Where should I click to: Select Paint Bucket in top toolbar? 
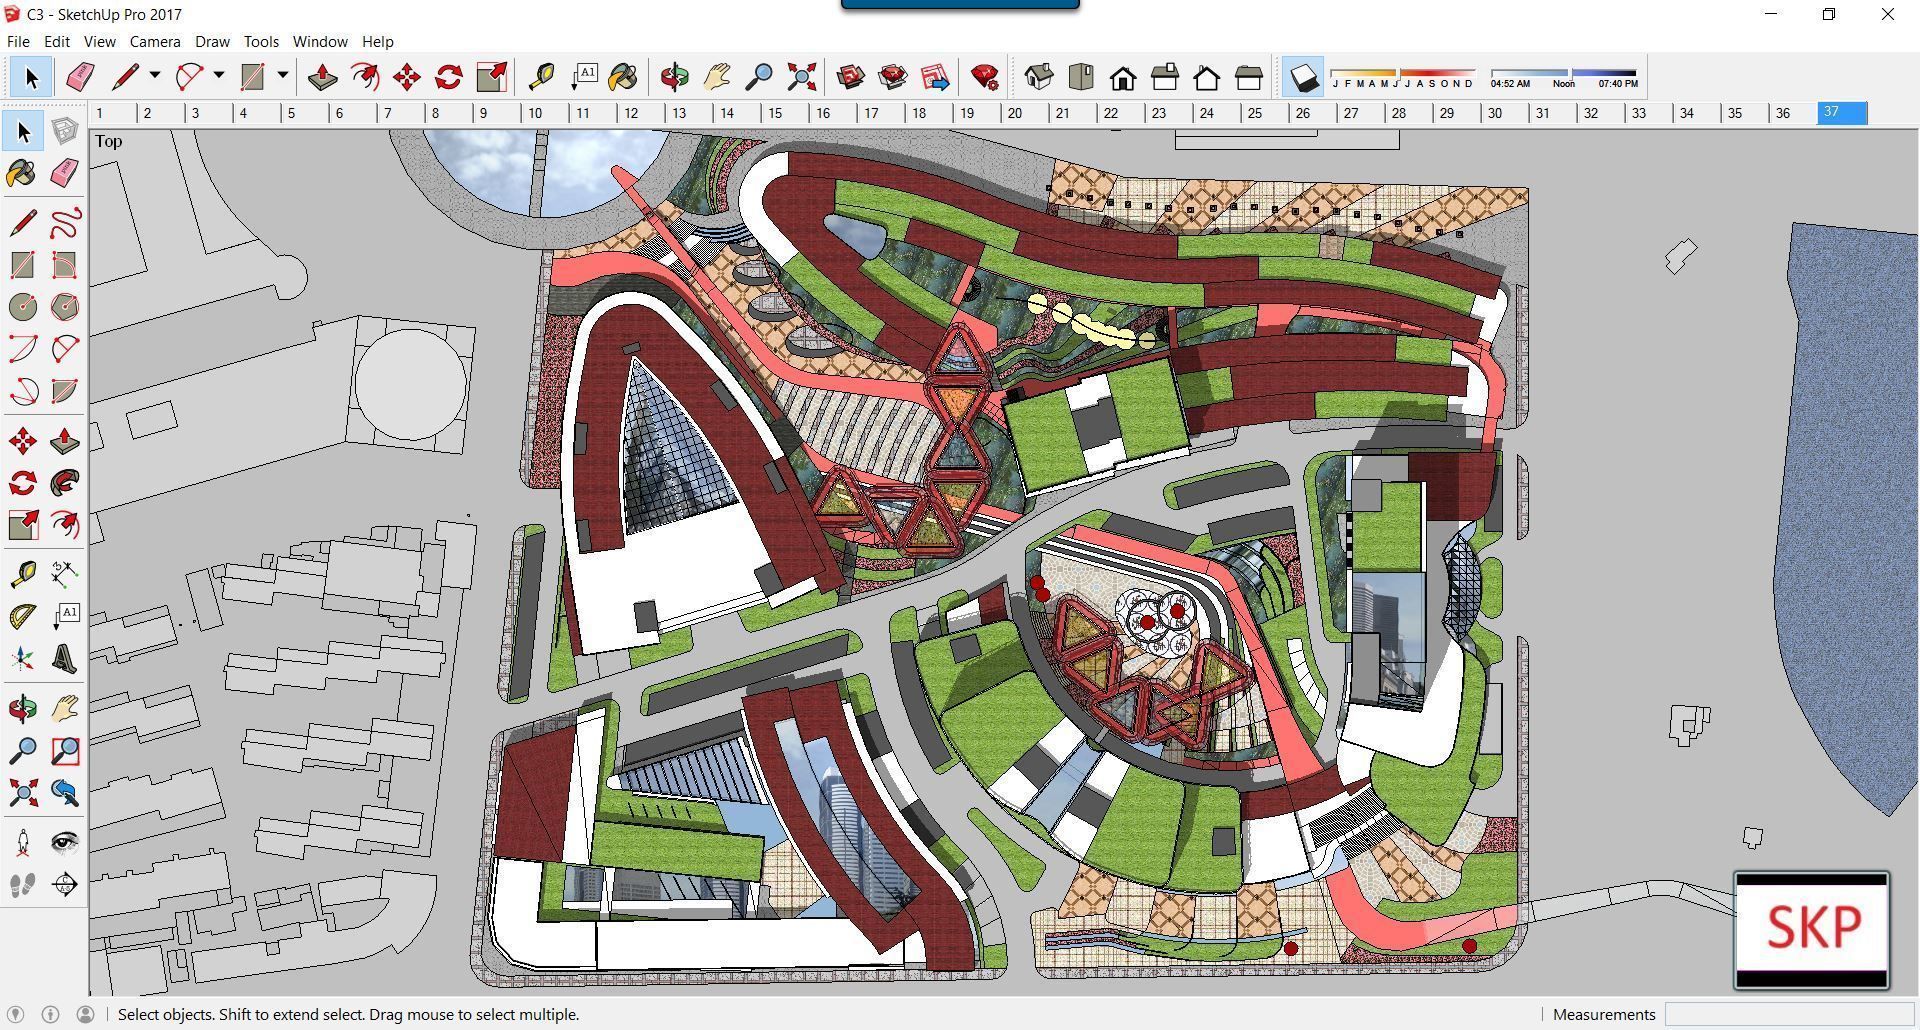(x=623, y=77)
